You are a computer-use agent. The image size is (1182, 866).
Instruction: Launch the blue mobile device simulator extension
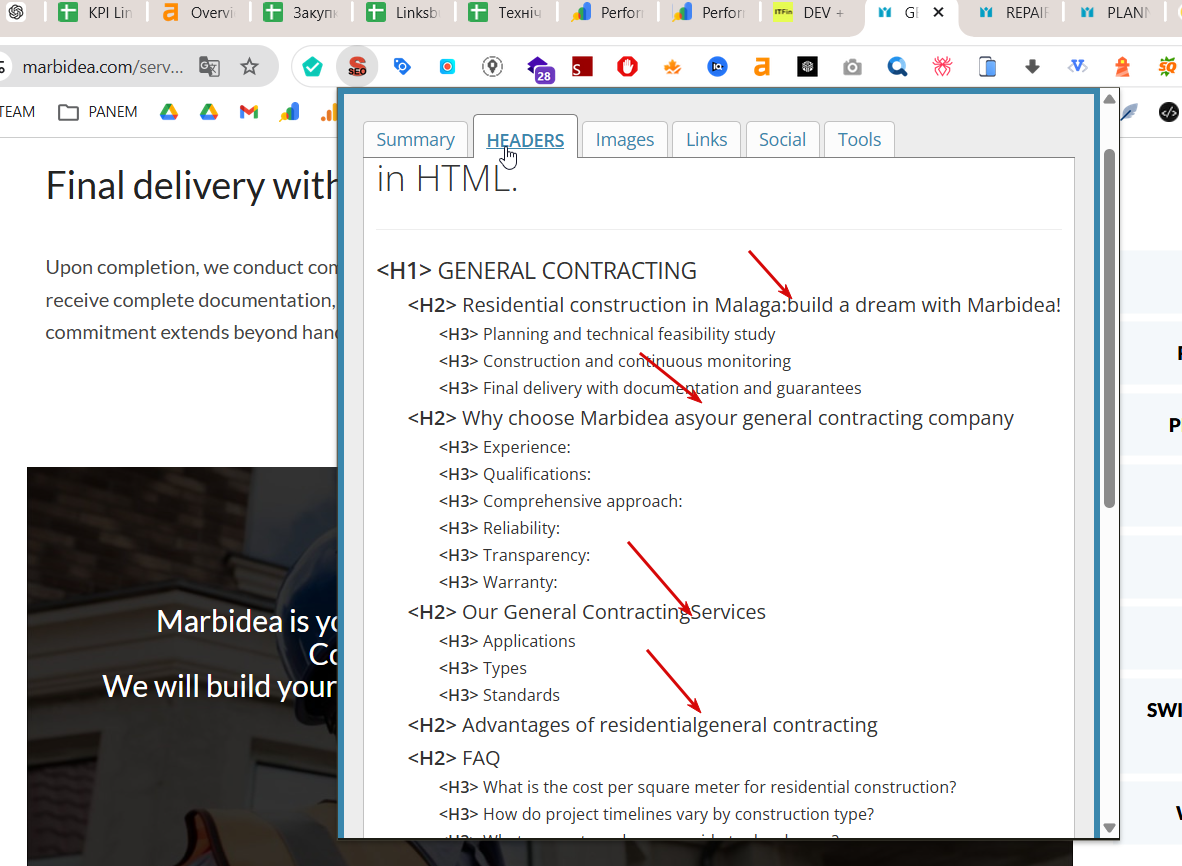point(988,67)
